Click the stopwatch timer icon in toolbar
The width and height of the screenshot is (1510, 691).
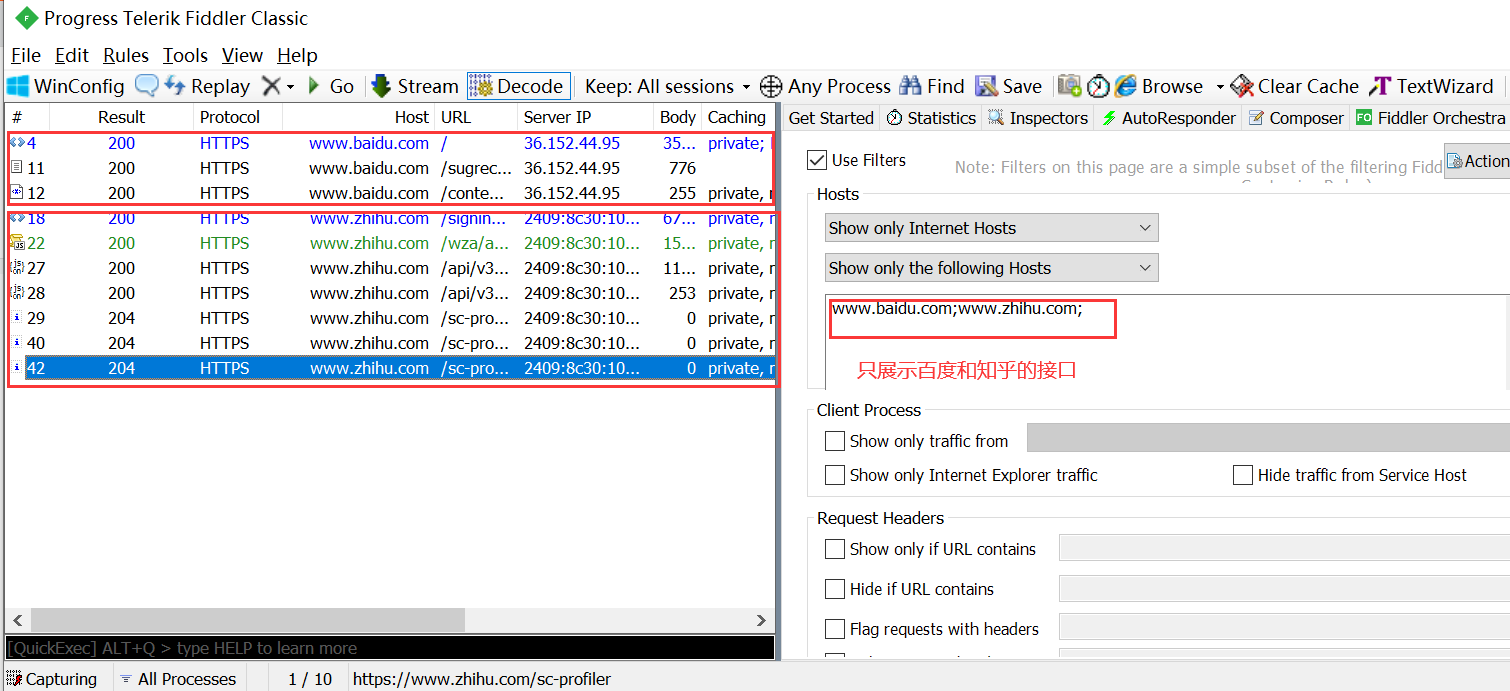click(x=1098, y=86)
